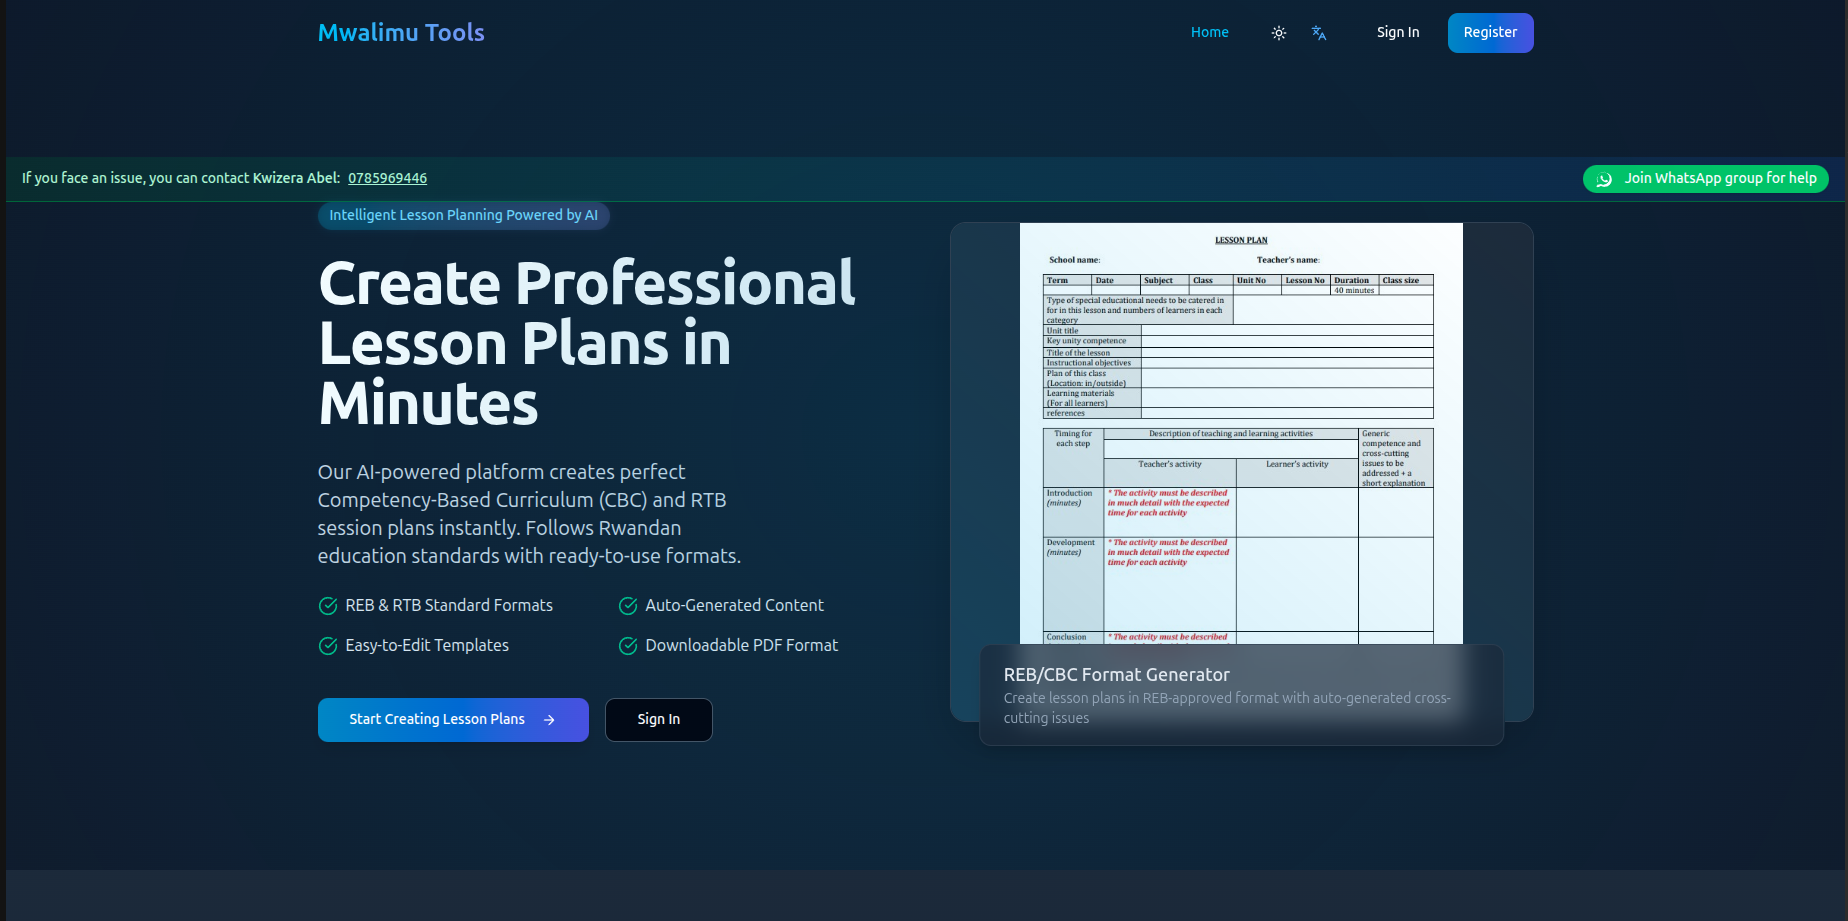Open the language switcher icon
Screen dimensions: 1848x921
coord(1319,32)
